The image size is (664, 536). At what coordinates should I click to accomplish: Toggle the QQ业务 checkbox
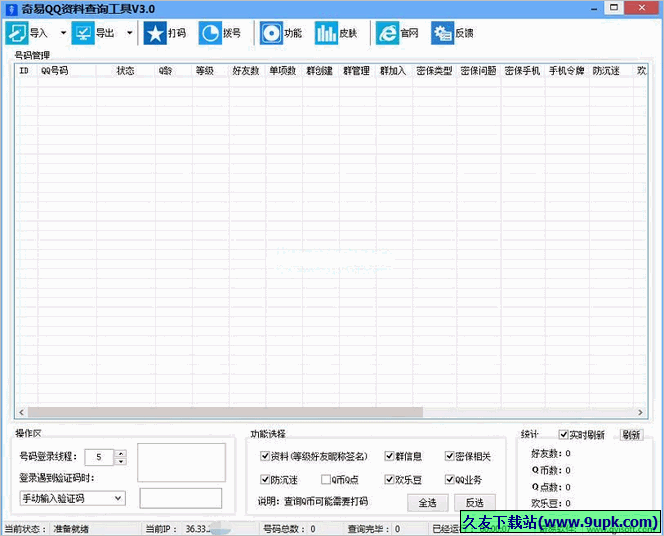coord(450,479)
